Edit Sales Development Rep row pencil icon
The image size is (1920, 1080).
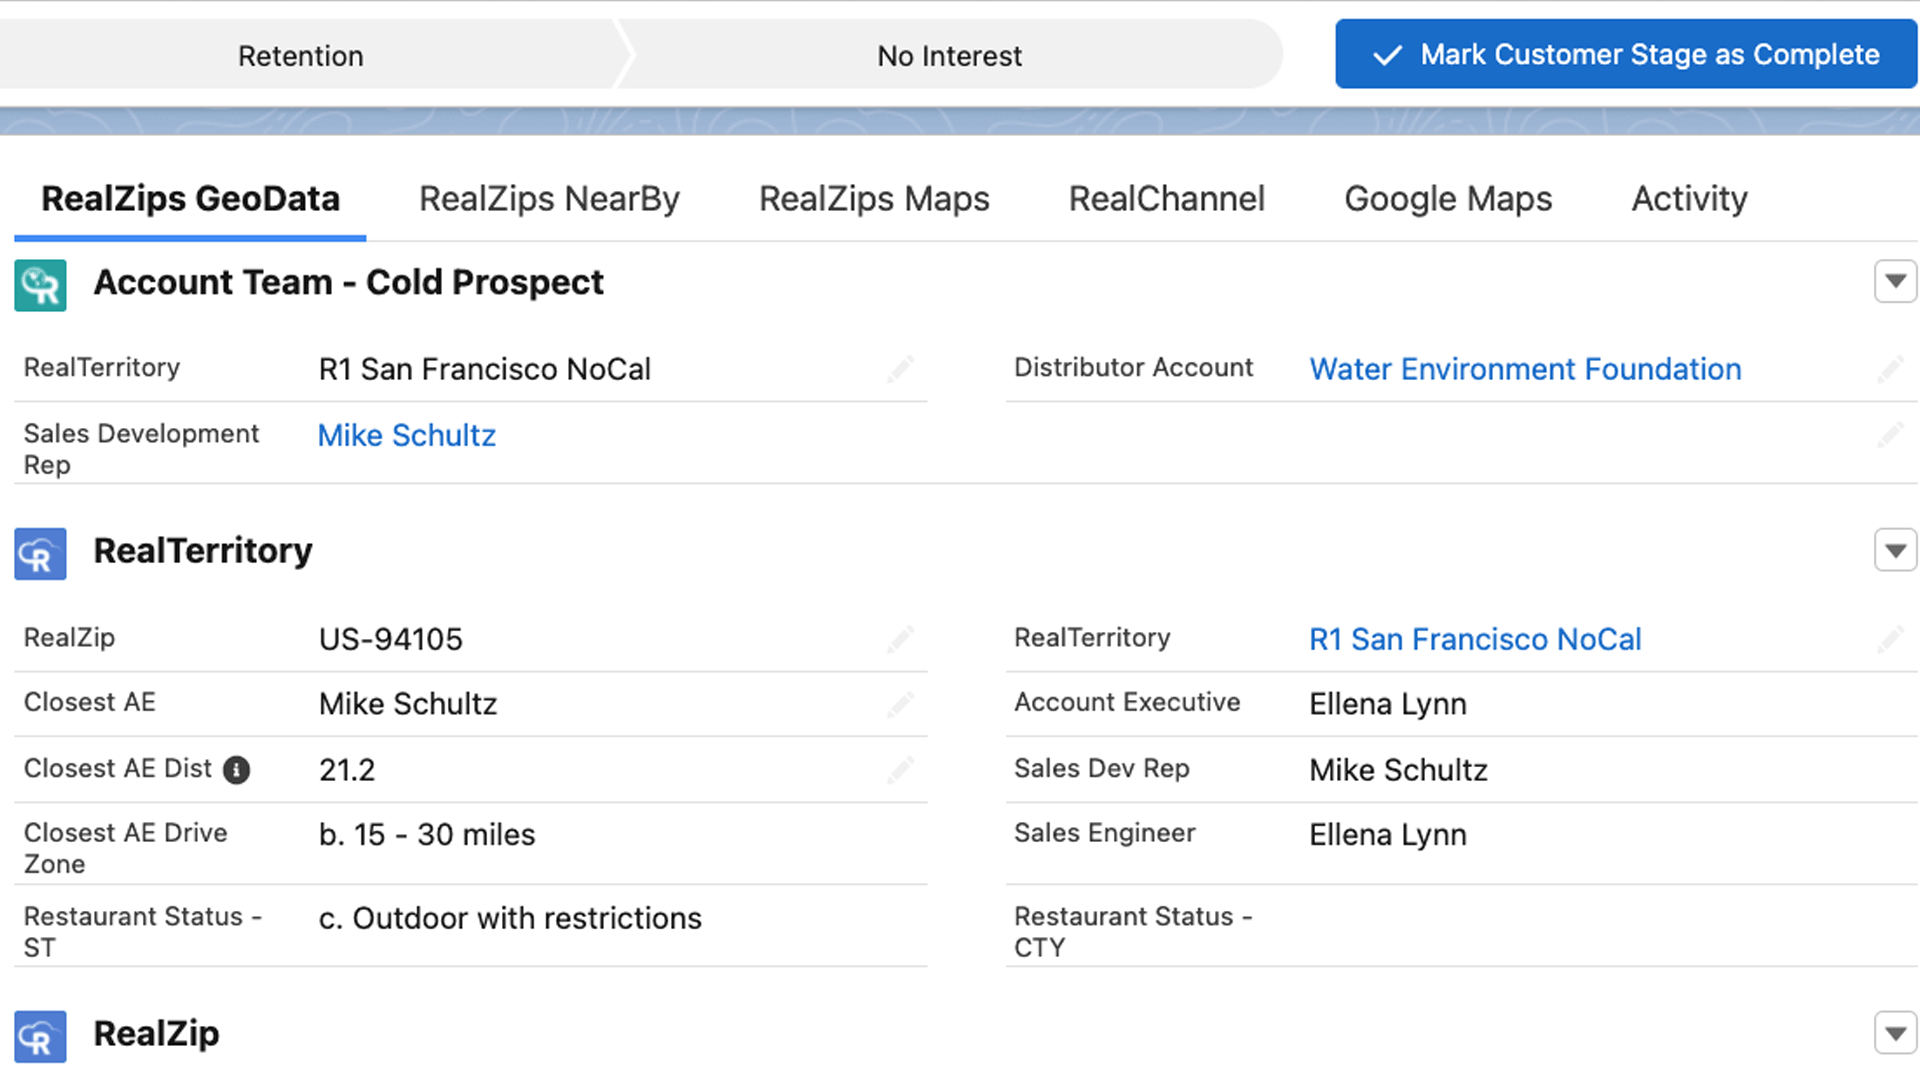click(1890, 435)
